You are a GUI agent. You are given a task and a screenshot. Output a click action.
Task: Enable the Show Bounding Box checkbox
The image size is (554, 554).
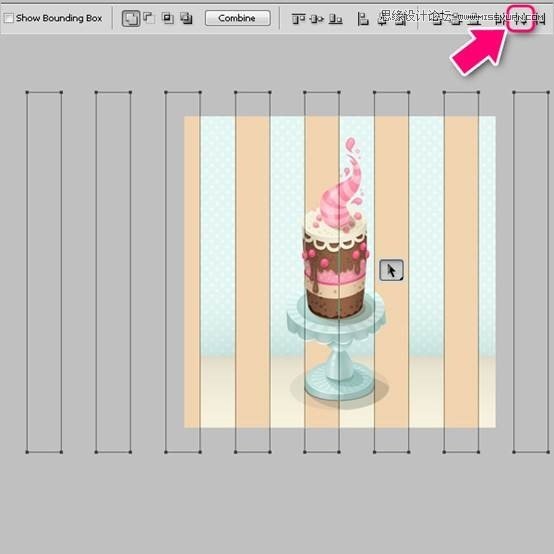(8, 18)
